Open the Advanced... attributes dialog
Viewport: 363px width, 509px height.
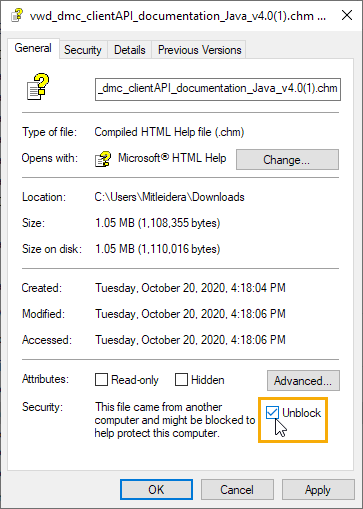303,380
